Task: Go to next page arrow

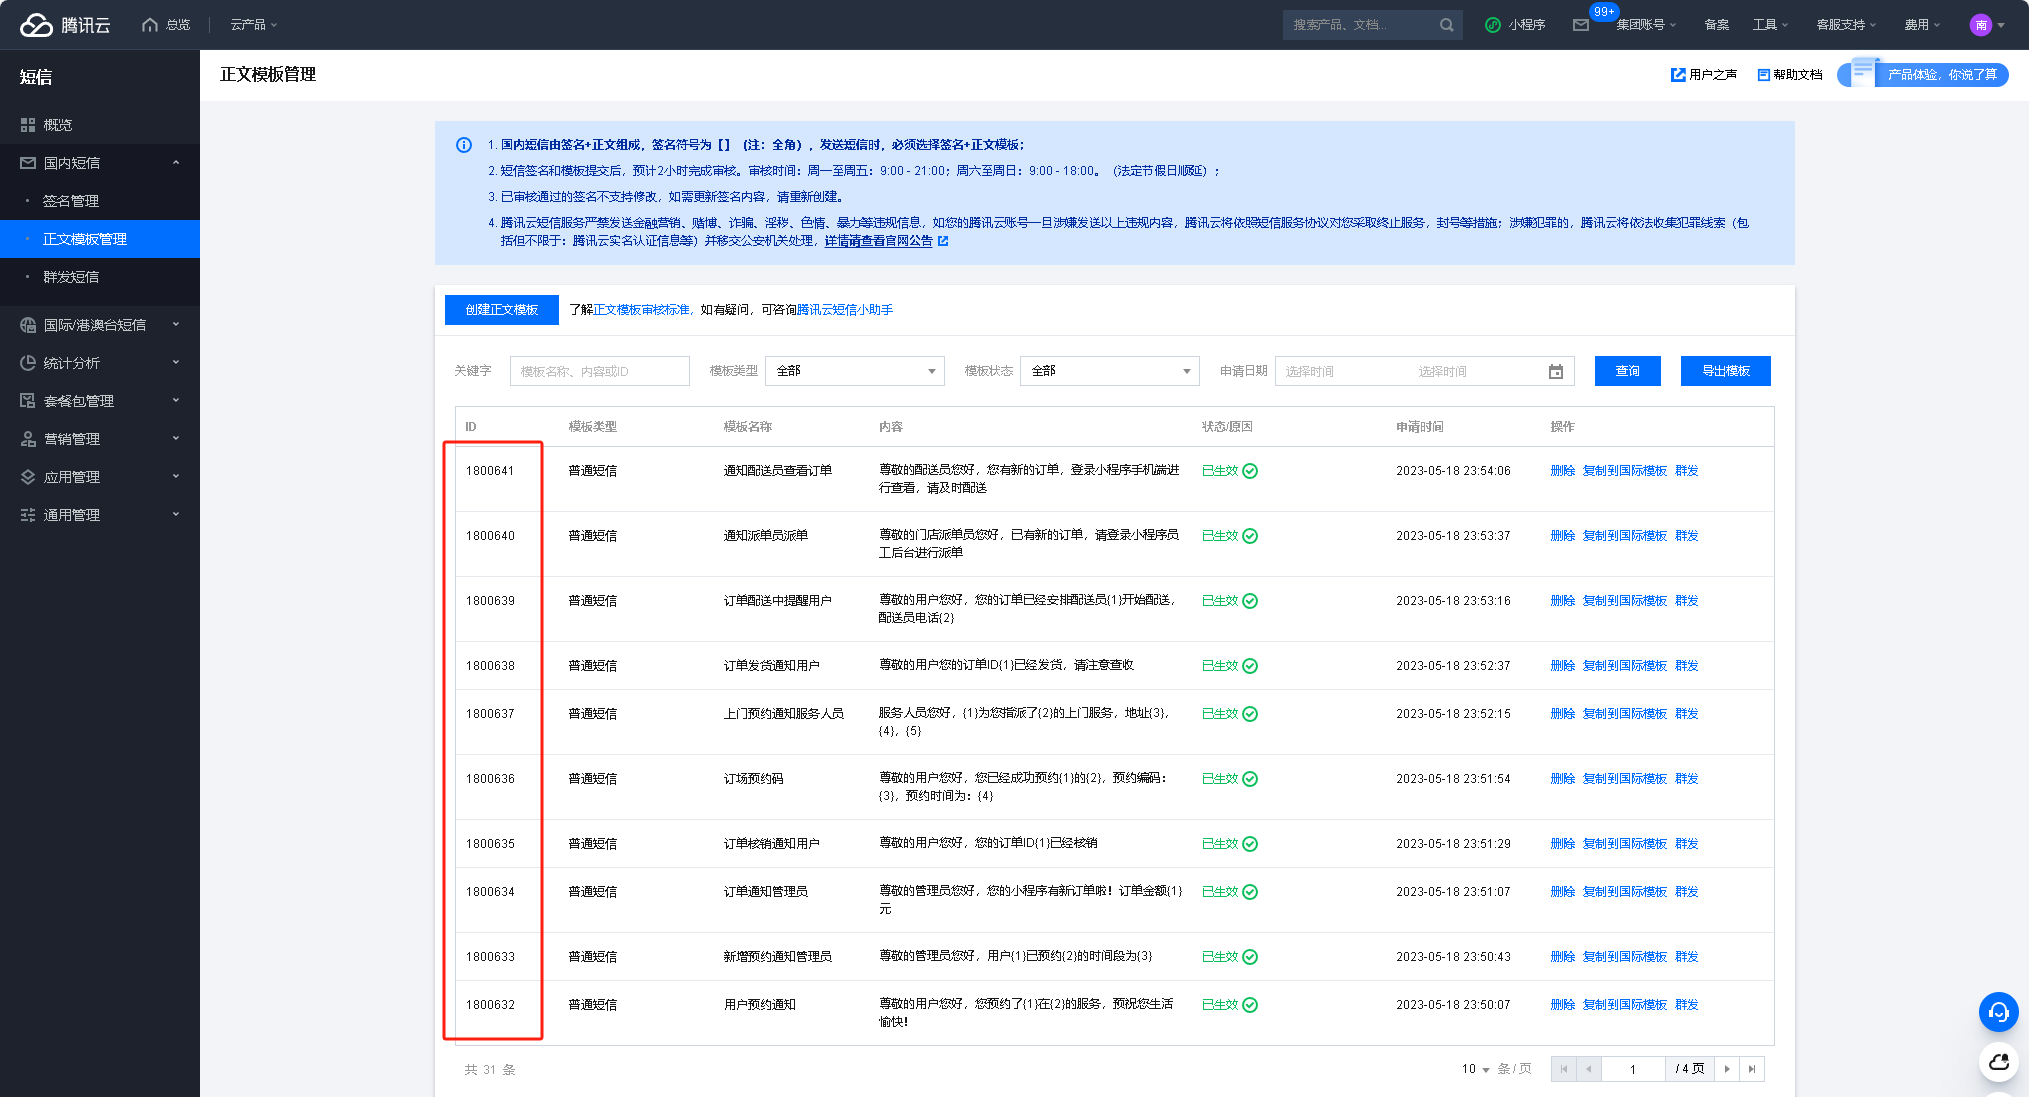Action: click(x=1727, y=1069)
